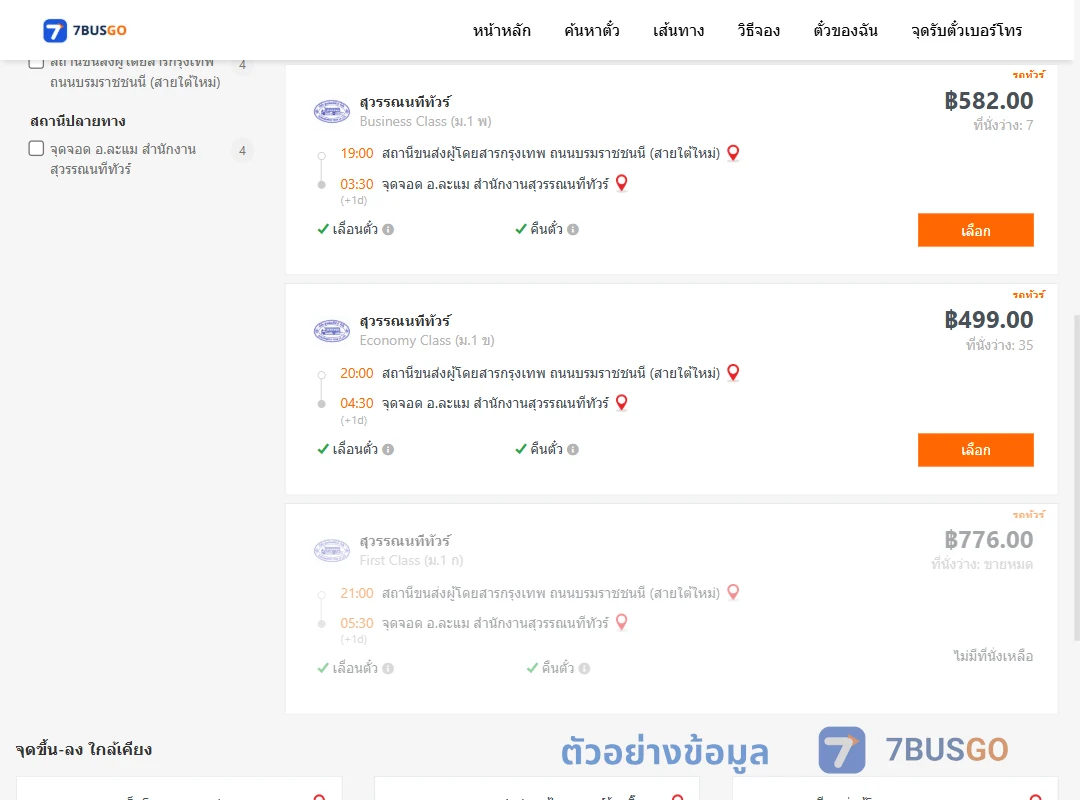Viewport: 1080px width, 800px height.
Task: Open the ตั๋วของฉัน menu item
Action: pyautogui.click(x=845, y=30)
